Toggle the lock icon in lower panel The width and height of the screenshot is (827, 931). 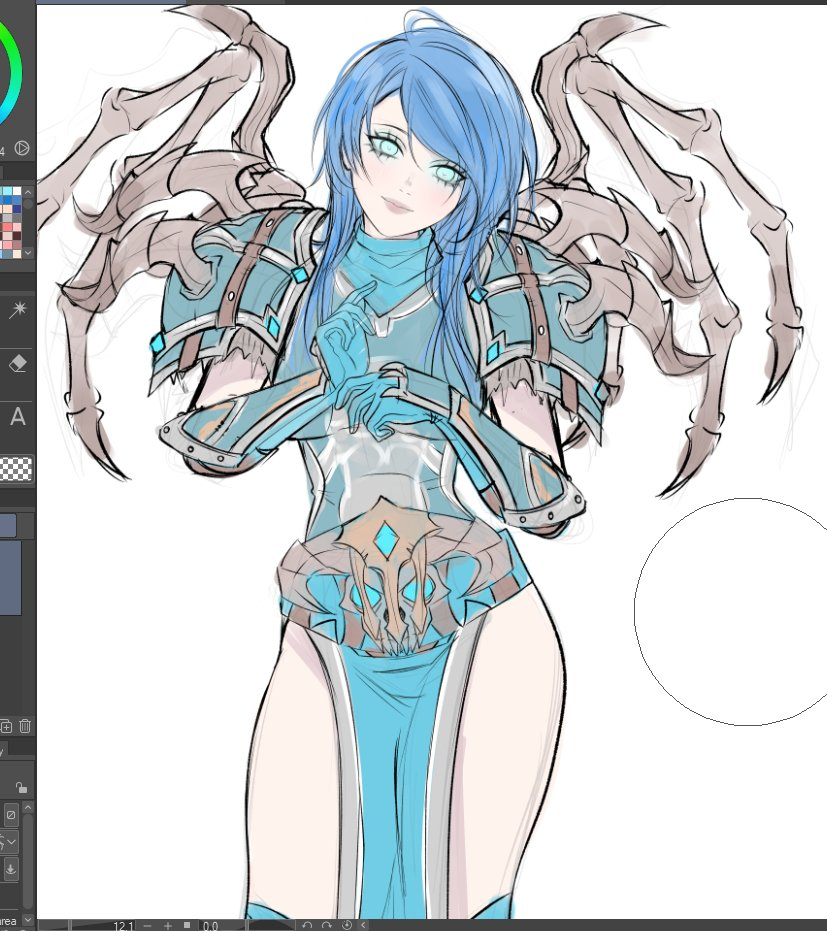(21, 787)
